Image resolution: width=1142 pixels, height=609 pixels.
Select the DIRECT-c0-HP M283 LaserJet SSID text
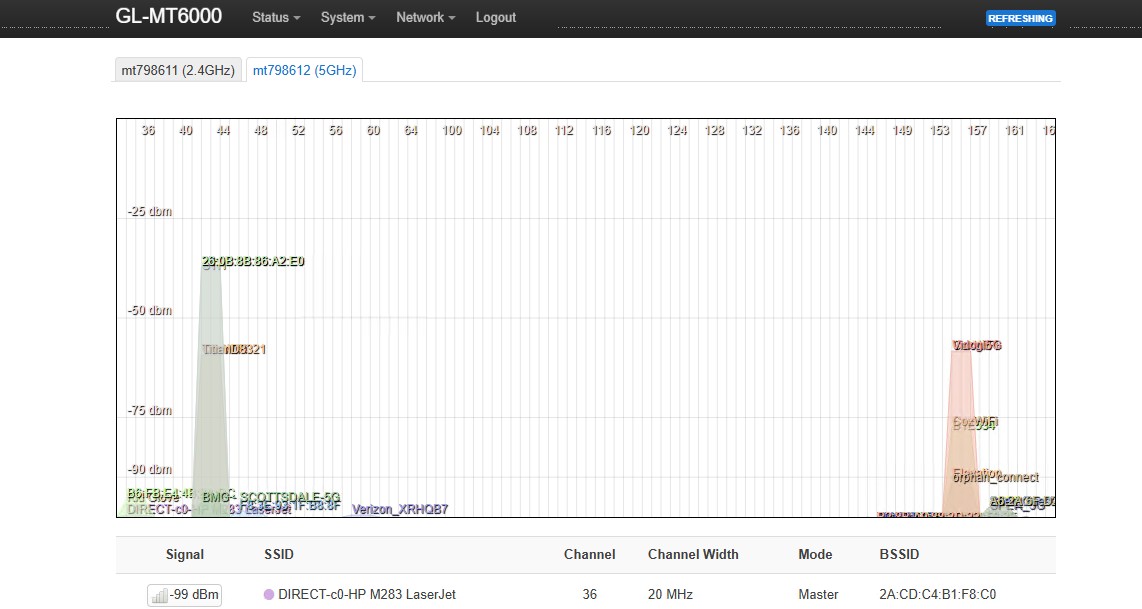367,594
